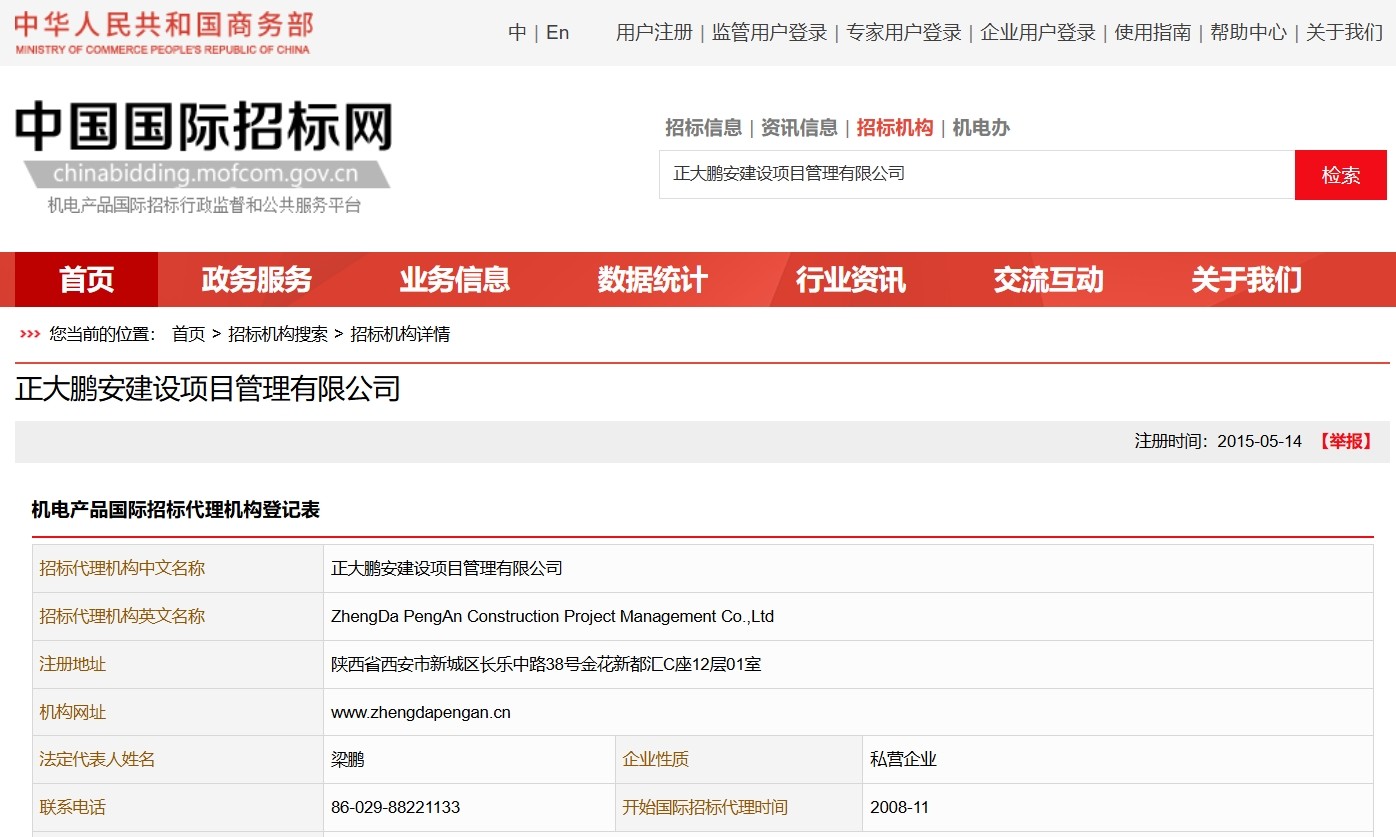
Task: Open the 业务信息 menu
Action: 455,280
